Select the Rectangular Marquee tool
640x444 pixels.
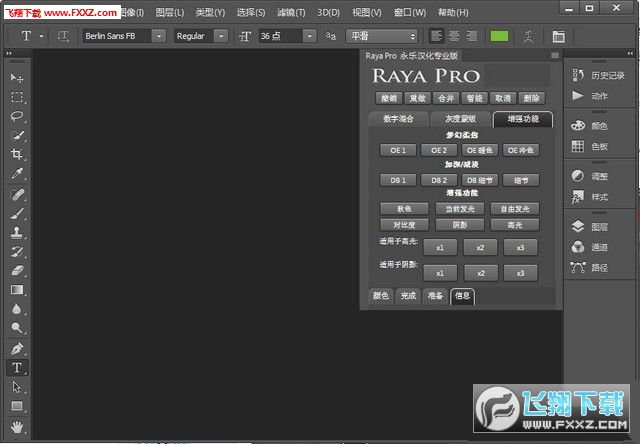[17, 97]
